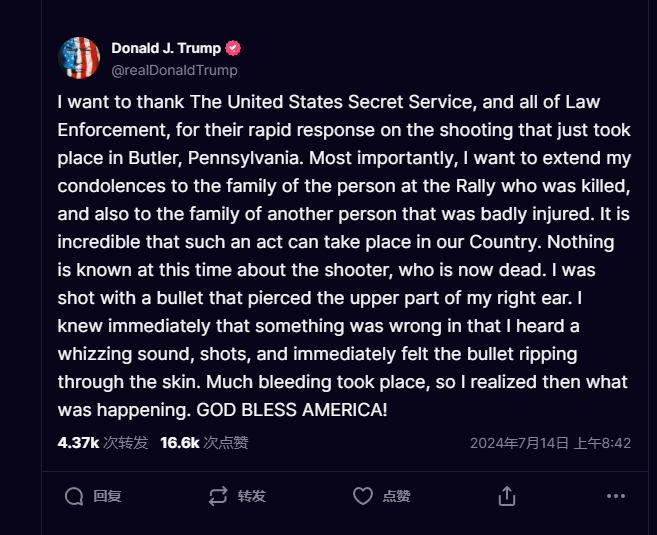Click the Donald J. Trump display name
The height and width of the screenshot is (535, 657).
(x=166, y=48)
